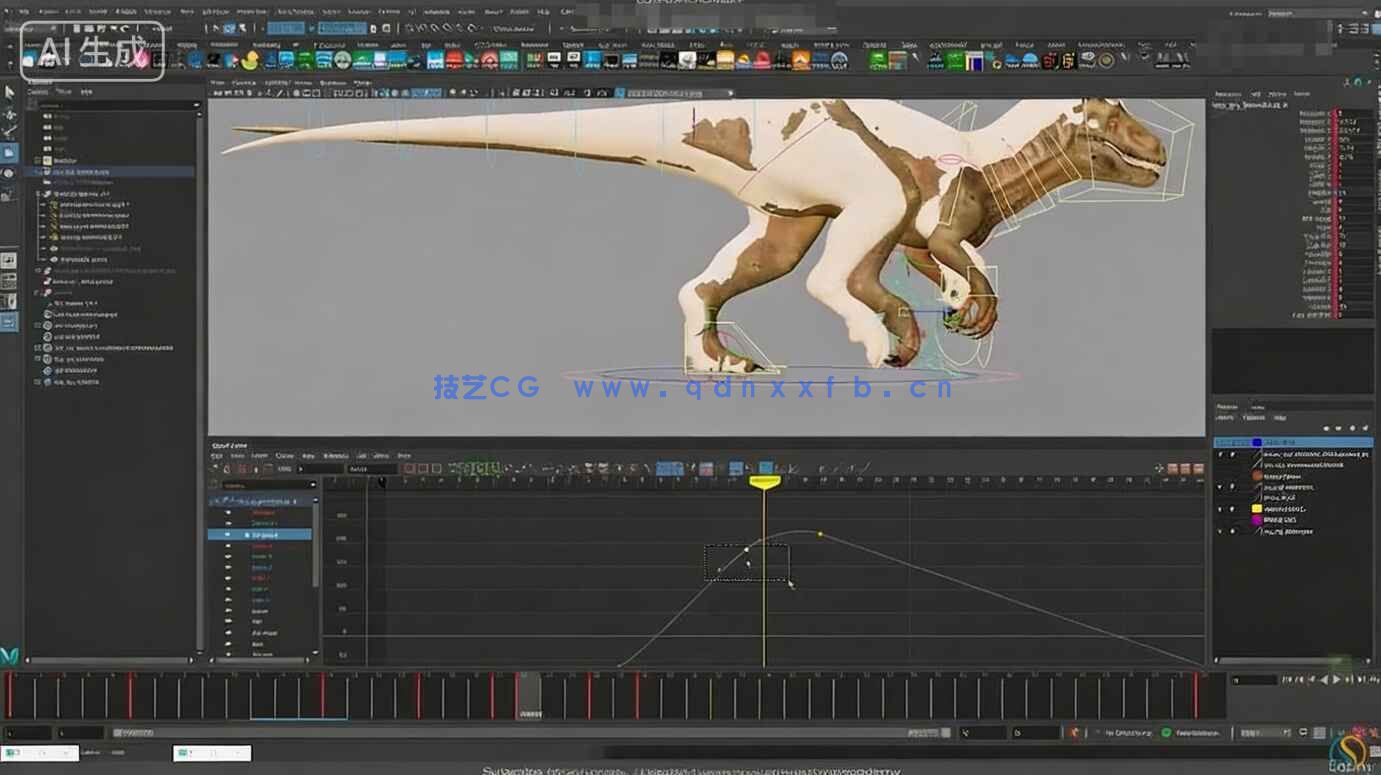Click the Maya logo icon at bottom-left
This screenshot has width=1381, height=775.
click(x=10, y=655)
